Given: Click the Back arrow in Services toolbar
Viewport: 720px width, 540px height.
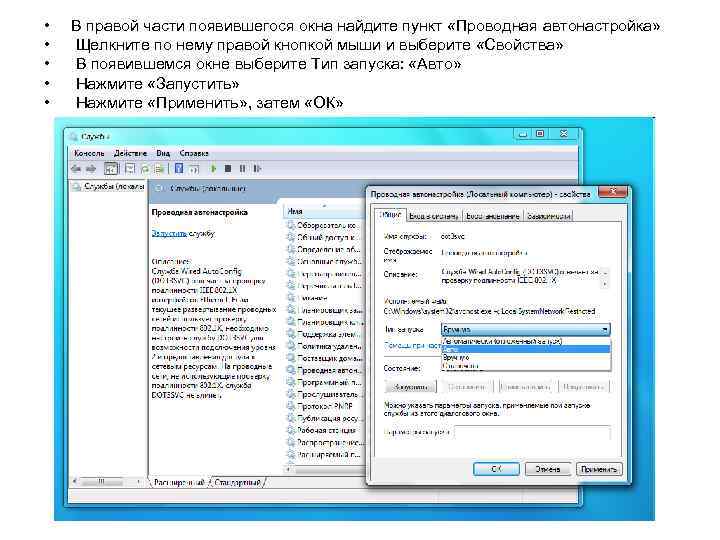Looking at the screenshot, I should coord(76,169).
